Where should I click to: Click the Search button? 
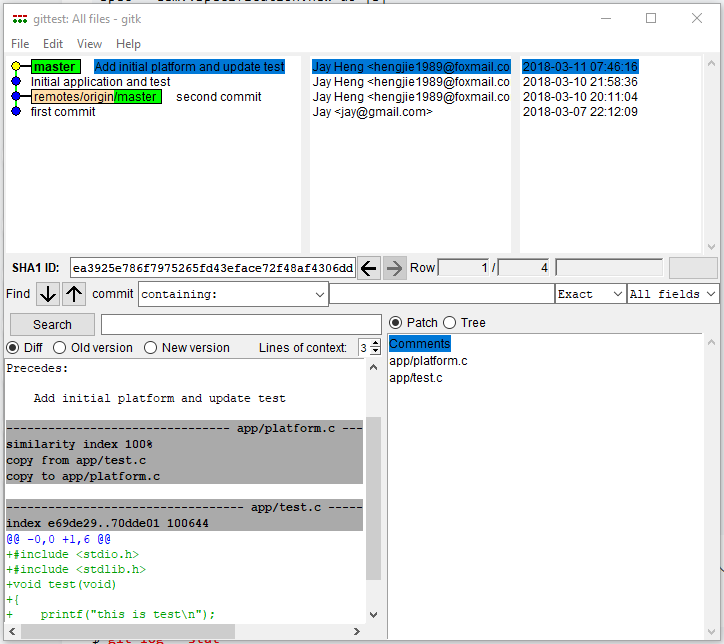click(x=52, y=325)
